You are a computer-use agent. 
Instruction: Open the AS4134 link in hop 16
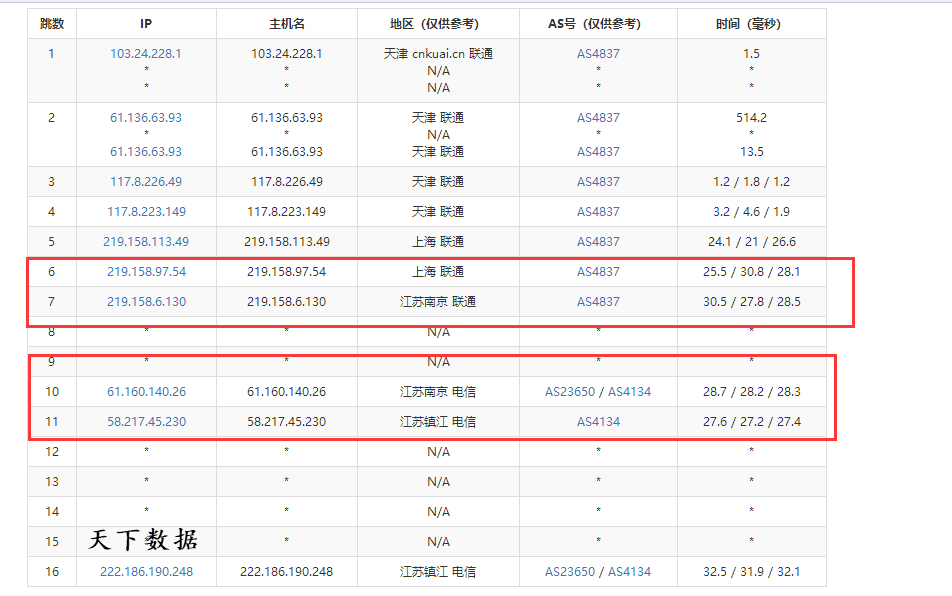click(x=629, y=572)
